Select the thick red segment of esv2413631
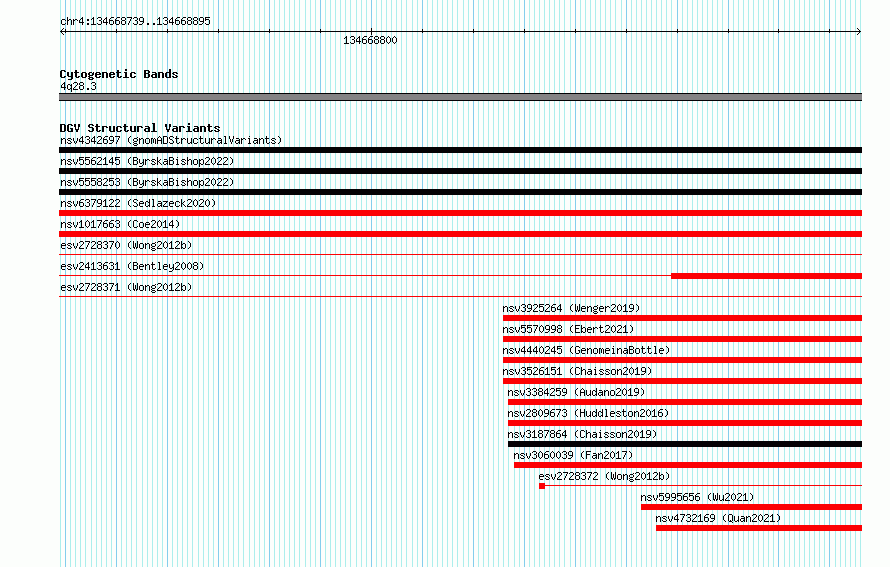The height and width of the screenshot is (567, 890). (766, 276)
